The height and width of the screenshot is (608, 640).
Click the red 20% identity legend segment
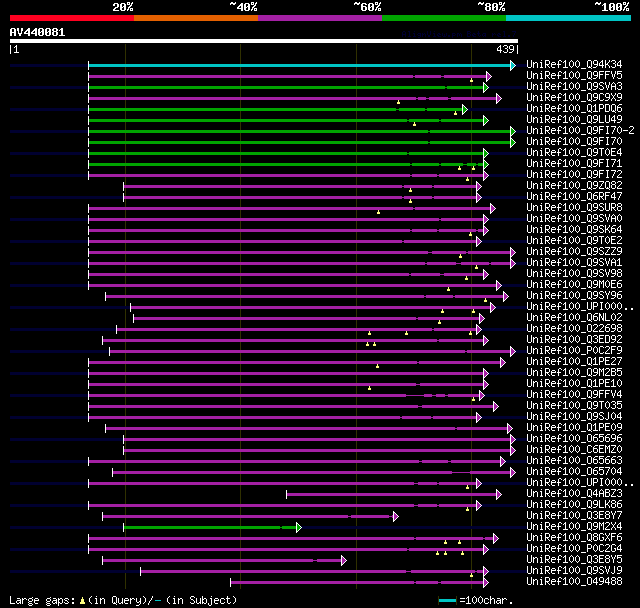72,18
